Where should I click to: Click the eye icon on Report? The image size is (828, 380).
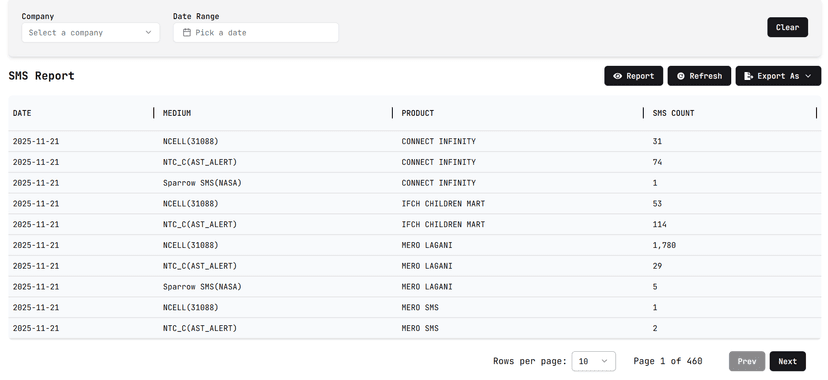[617, 76]
